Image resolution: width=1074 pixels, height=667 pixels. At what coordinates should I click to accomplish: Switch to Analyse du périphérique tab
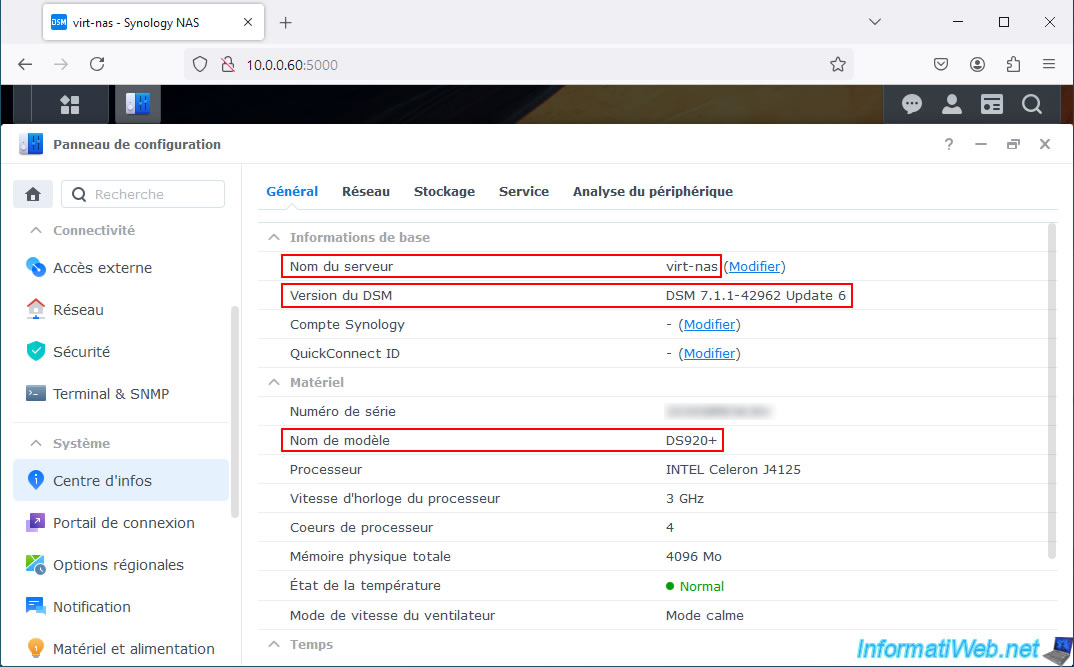click(653, 192)
